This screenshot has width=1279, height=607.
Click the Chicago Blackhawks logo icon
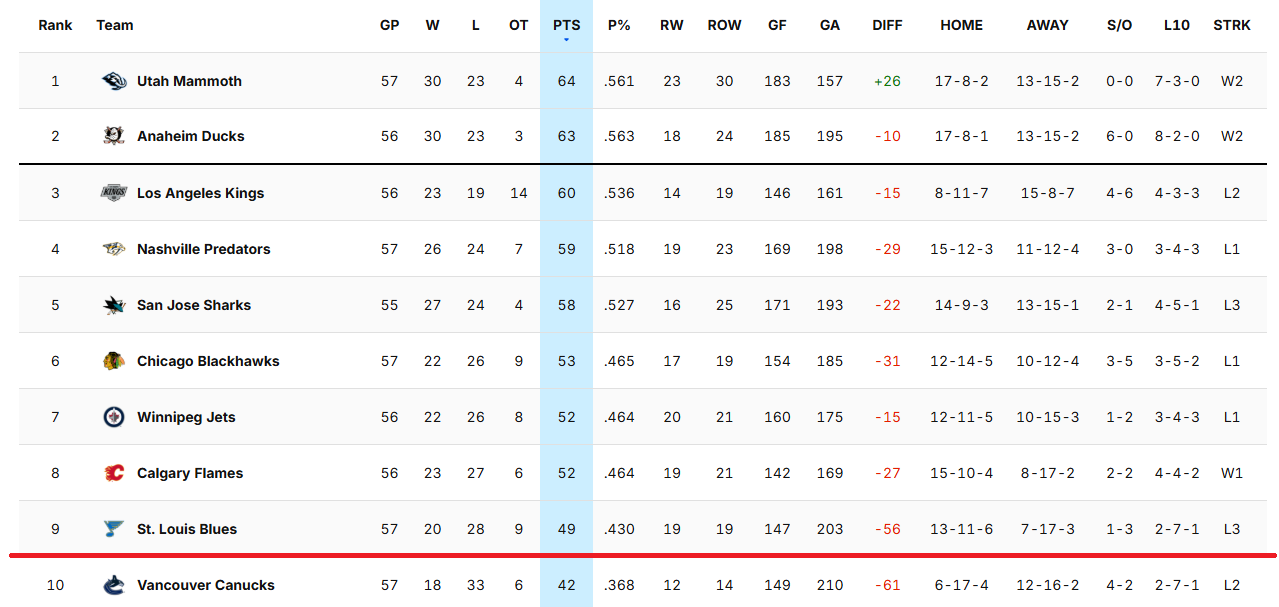click(x=114, y=361)
